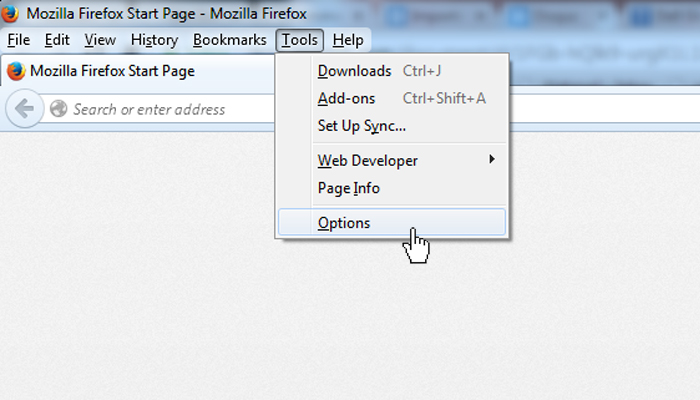Click the Firefox icon on the tab
The image size is (700, 400).
(16, 71)
